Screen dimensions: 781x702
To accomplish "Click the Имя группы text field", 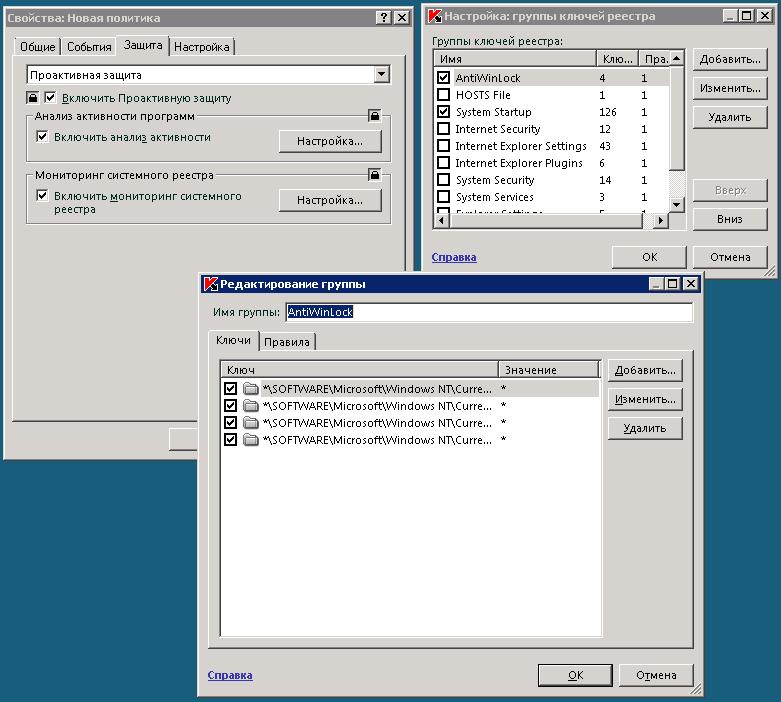I will 489,312.
